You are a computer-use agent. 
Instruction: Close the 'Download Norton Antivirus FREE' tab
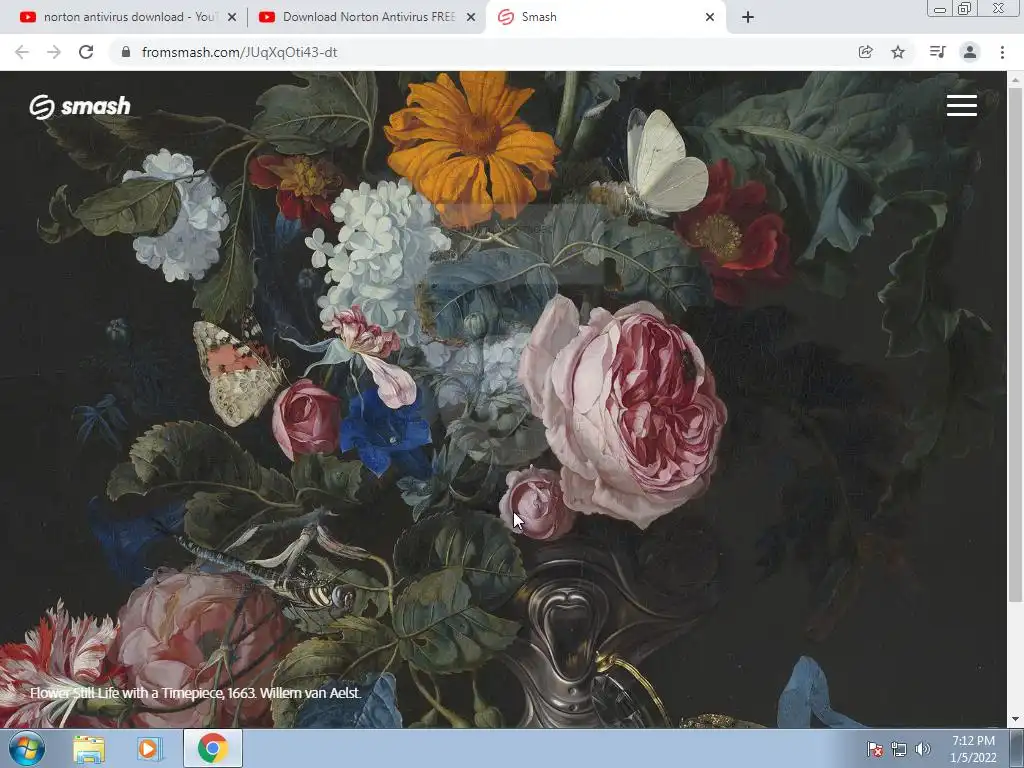pyautogui.click(x=470, y=18)
